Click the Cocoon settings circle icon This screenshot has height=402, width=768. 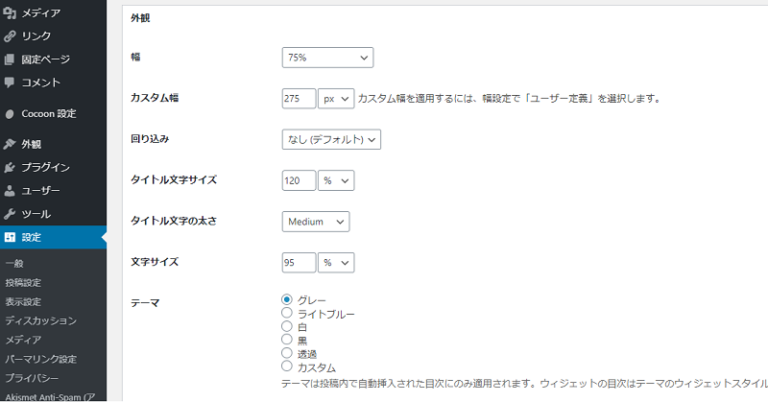point(9,114)
